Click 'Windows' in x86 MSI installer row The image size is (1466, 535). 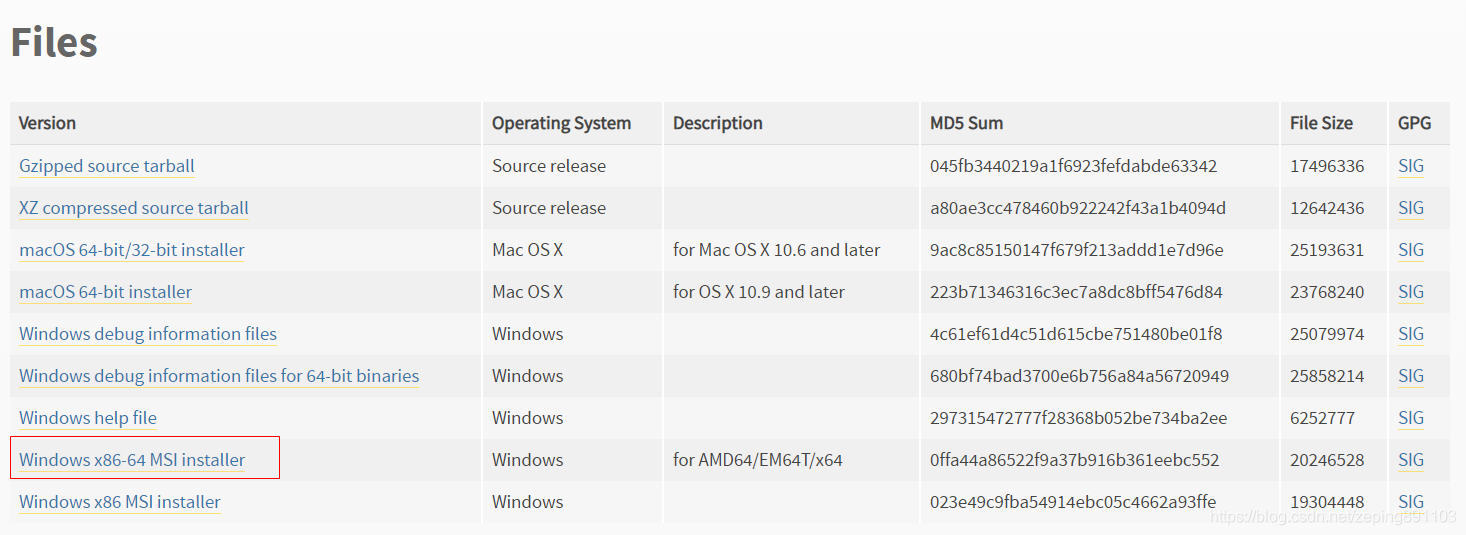528,502
